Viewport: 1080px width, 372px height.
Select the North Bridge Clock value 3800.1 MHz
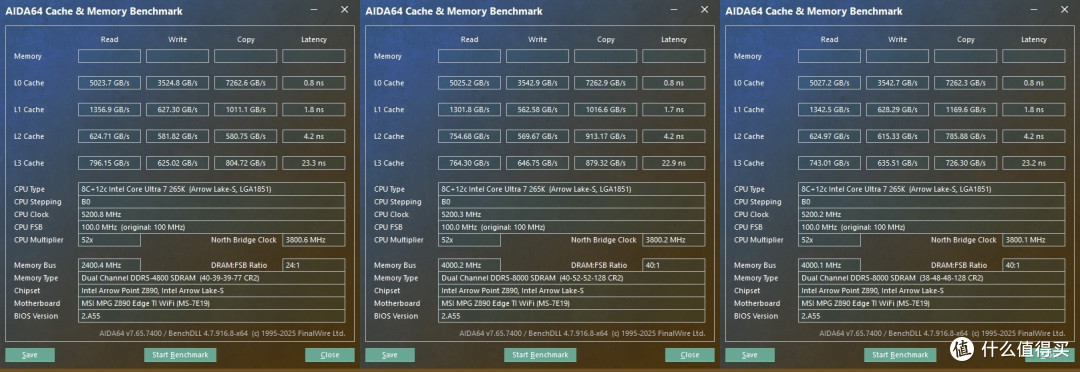(1034, 240)
